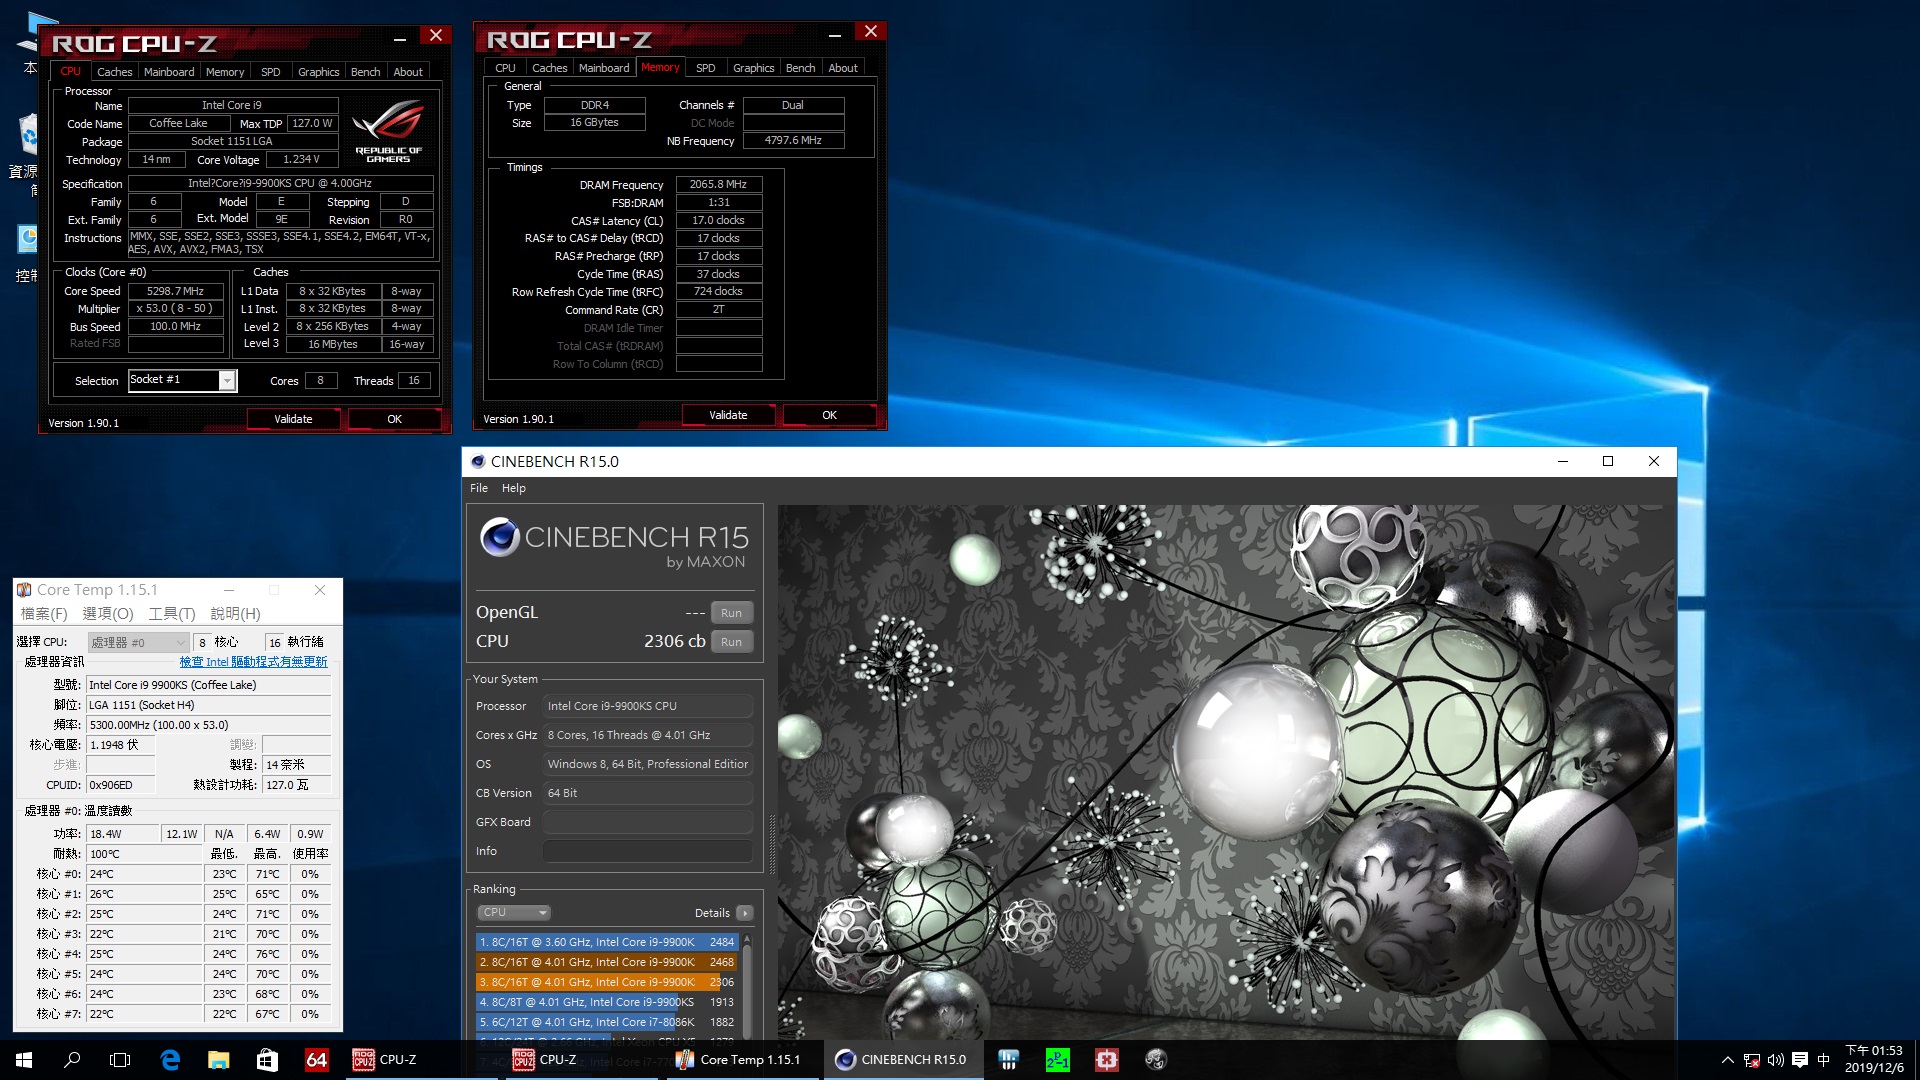The width and height of the screenshot is (1920, 1080).
Task: Run the CPU benchmark
Action: (731, 642)
